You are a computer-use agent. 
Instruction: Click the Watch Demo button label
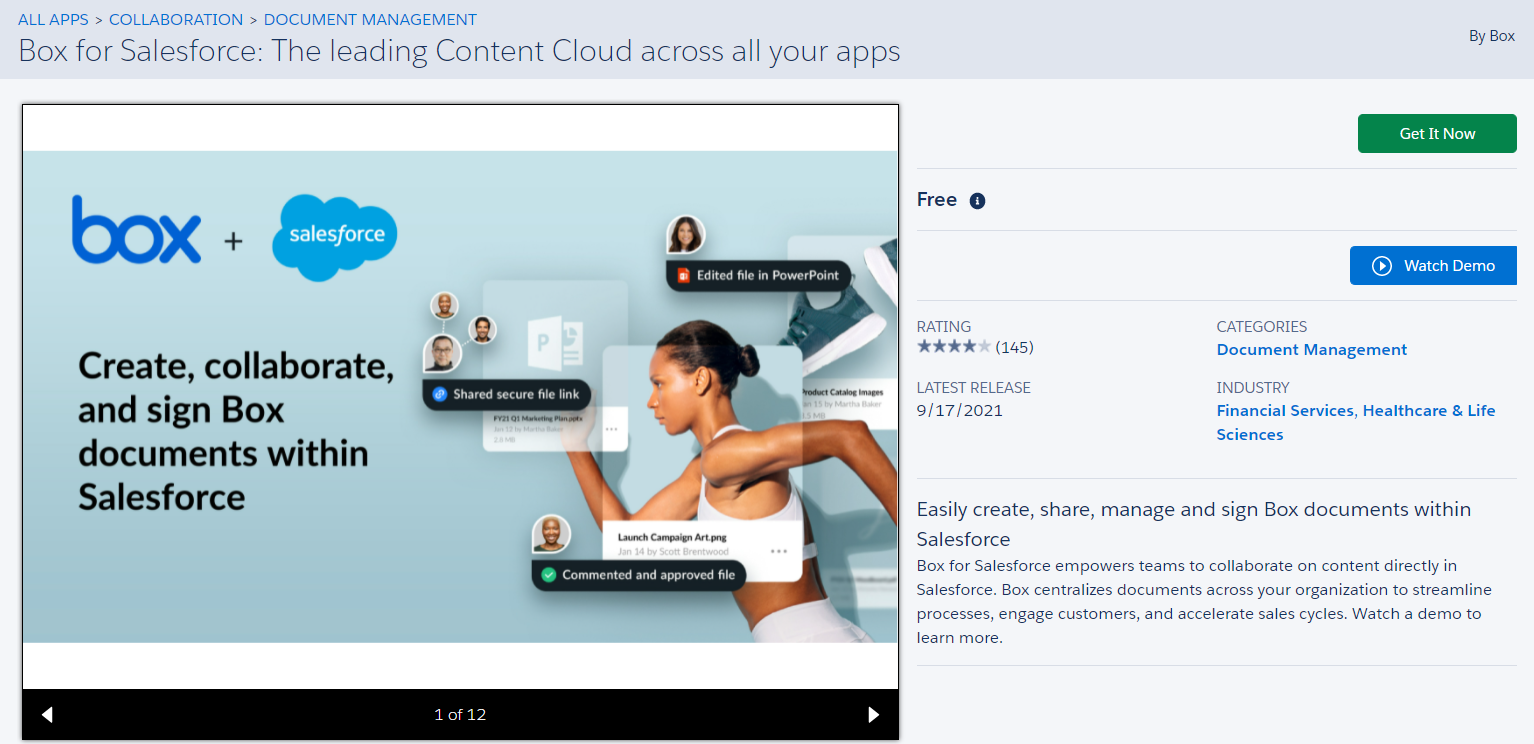click(1449, 266)
